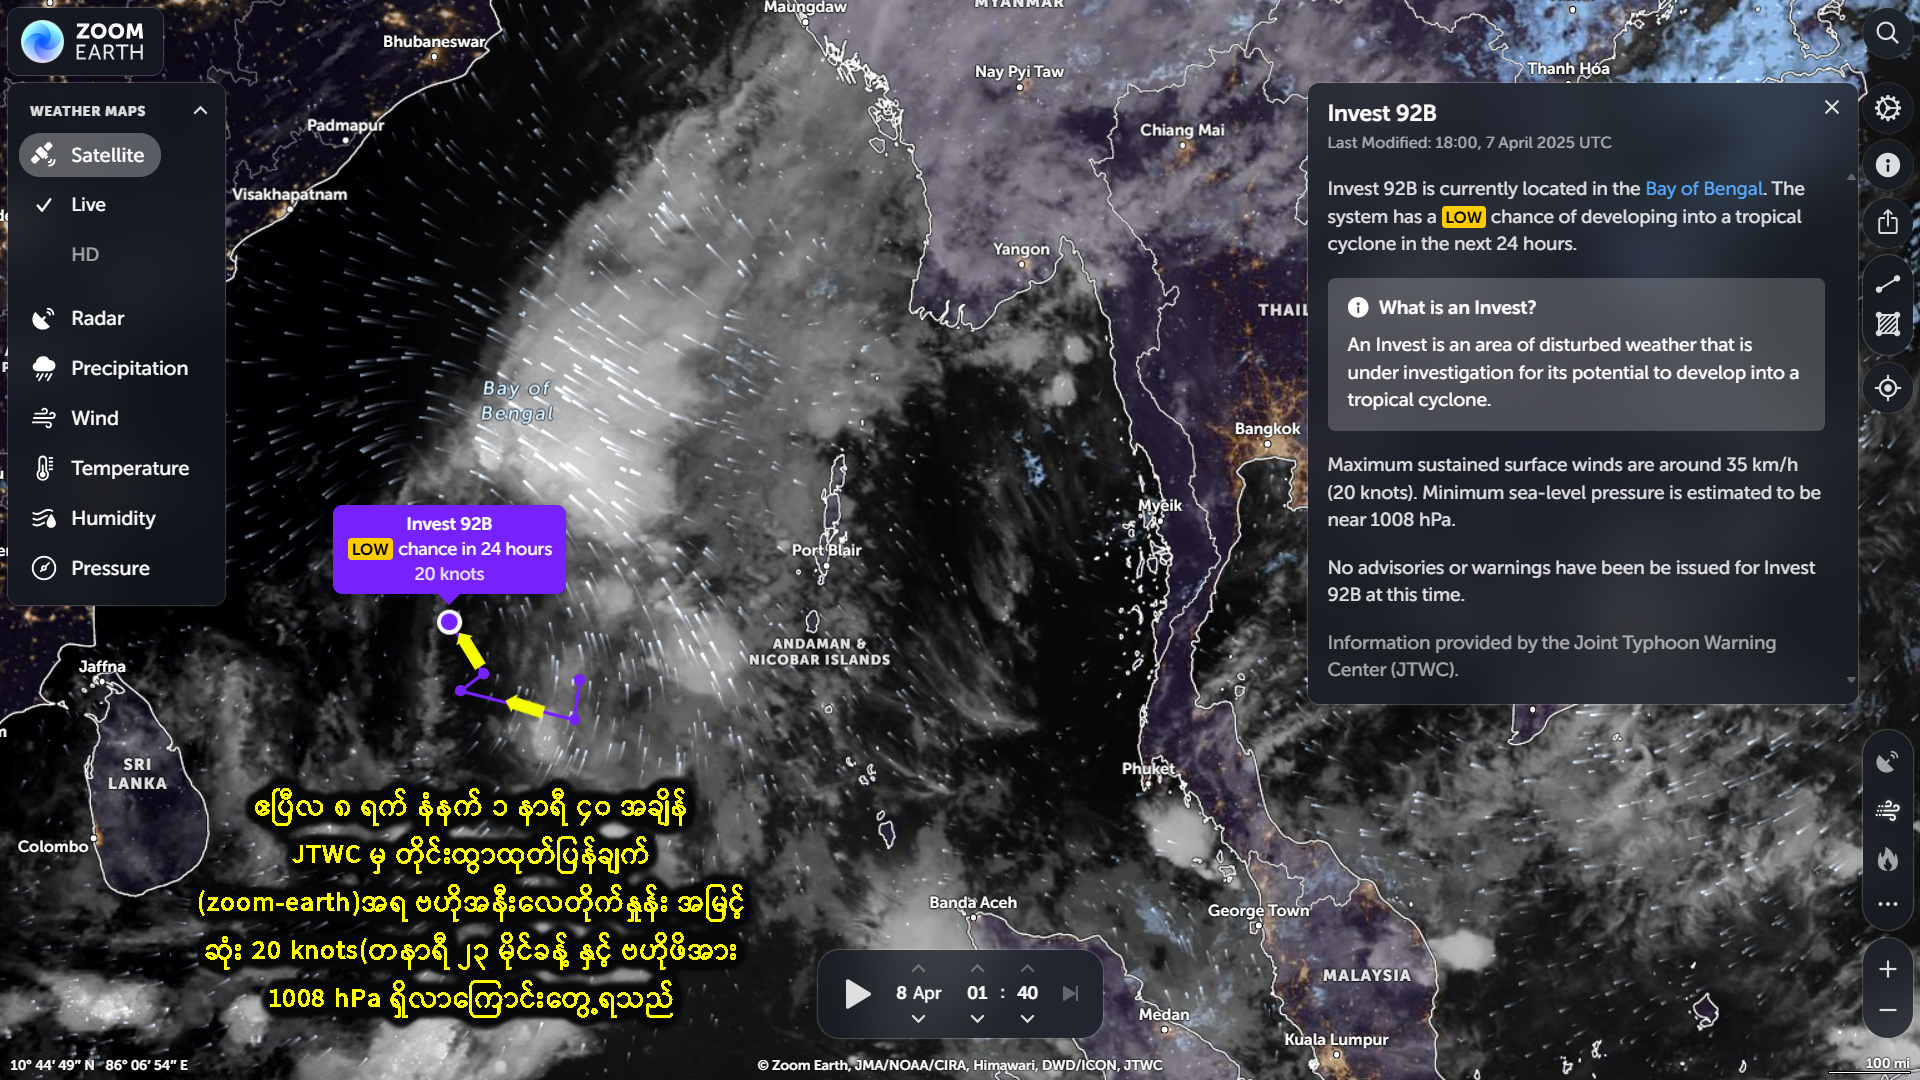Select the Live satellite option
Viewport: 1920px width, 1080px height.
(x=88, y=205)
